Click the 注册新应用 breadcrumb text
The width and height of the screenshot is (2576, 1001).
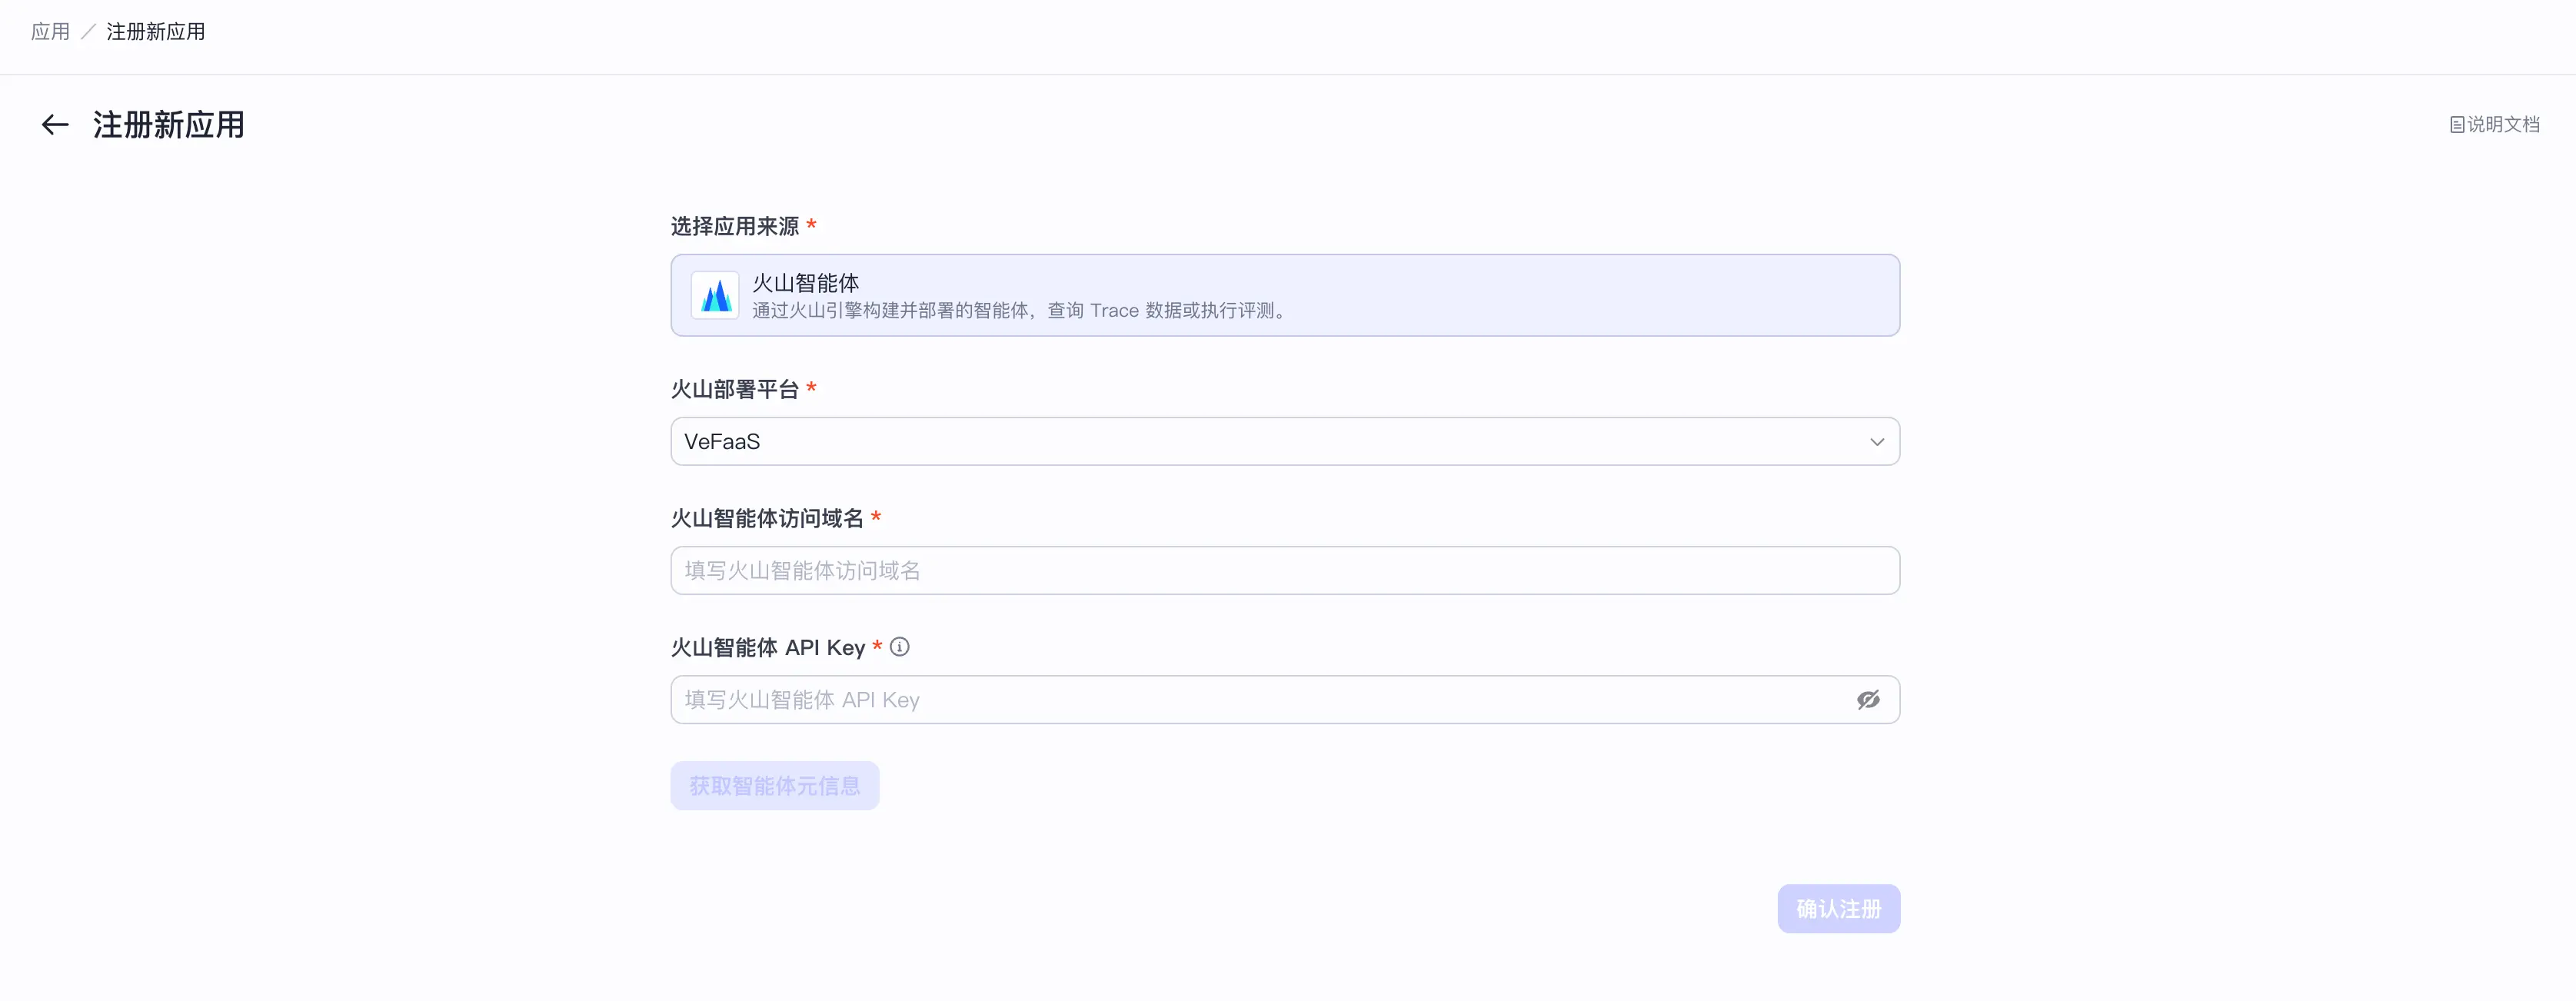(x=156, y=32)
